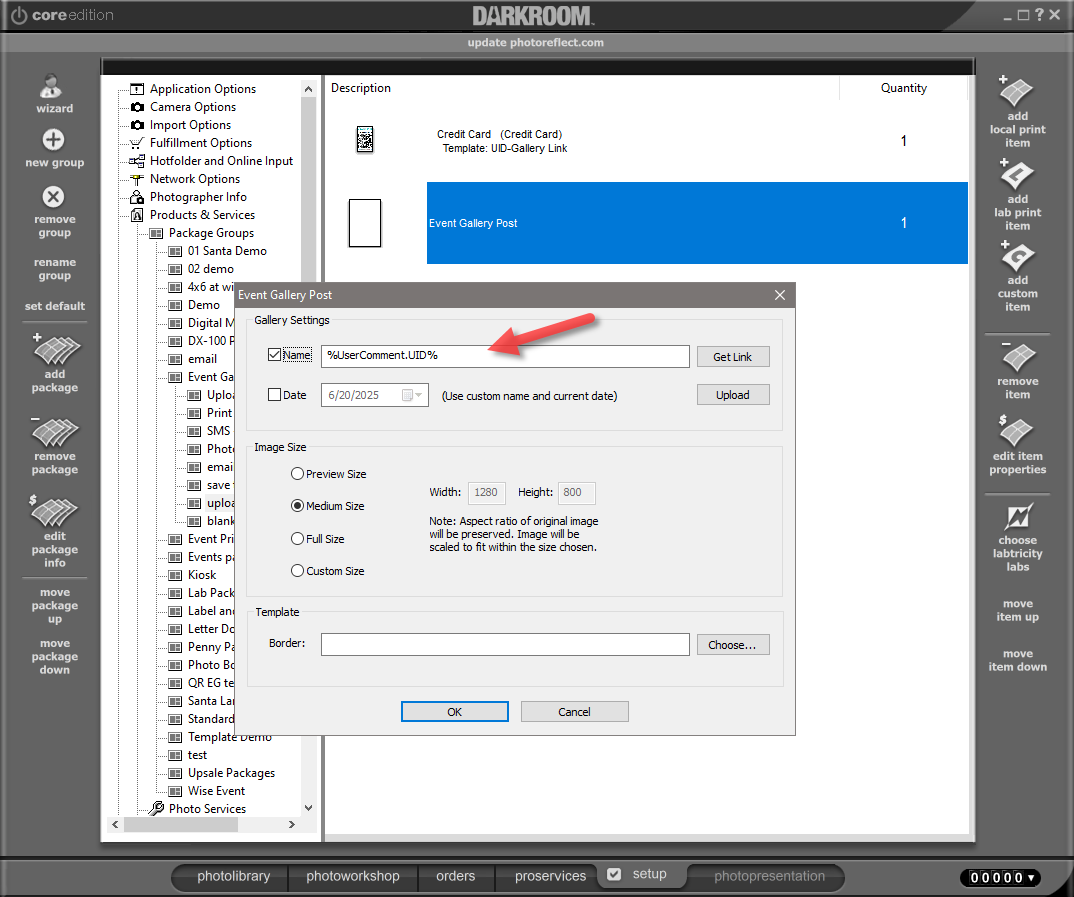Click the Cancel button

(x=574, y=712)
